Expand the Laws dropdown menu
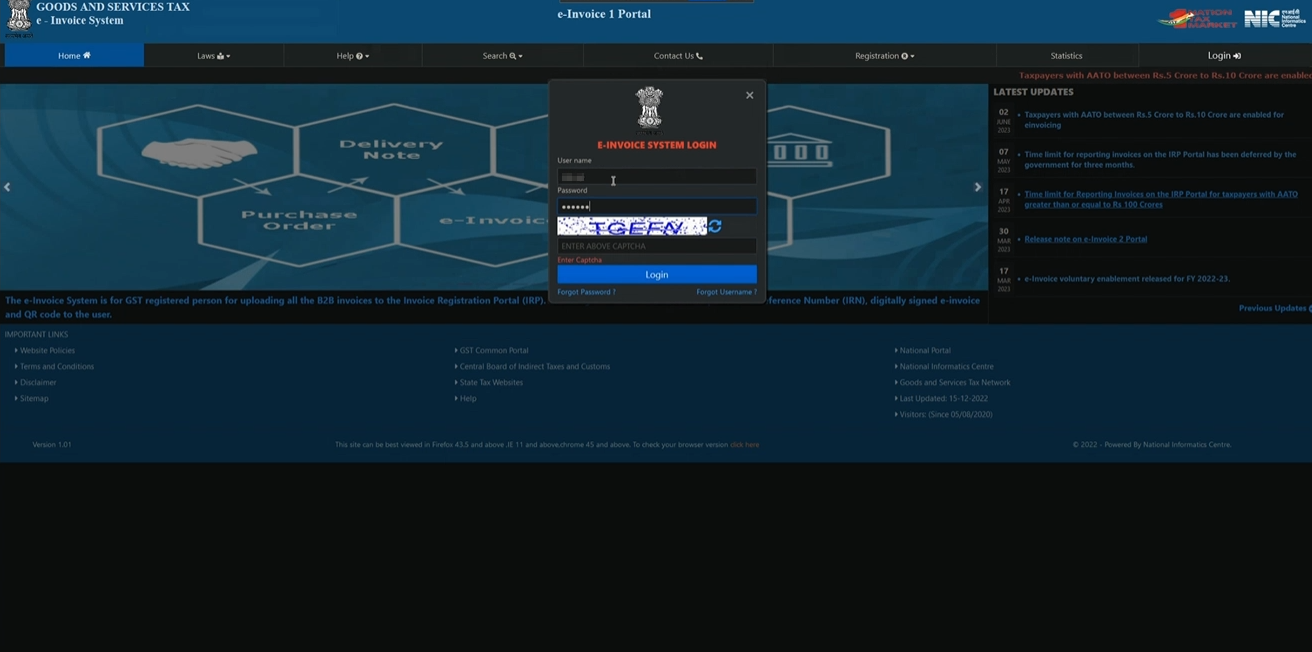The height and width of the screenshot is (652, 1312). [213, 55]
